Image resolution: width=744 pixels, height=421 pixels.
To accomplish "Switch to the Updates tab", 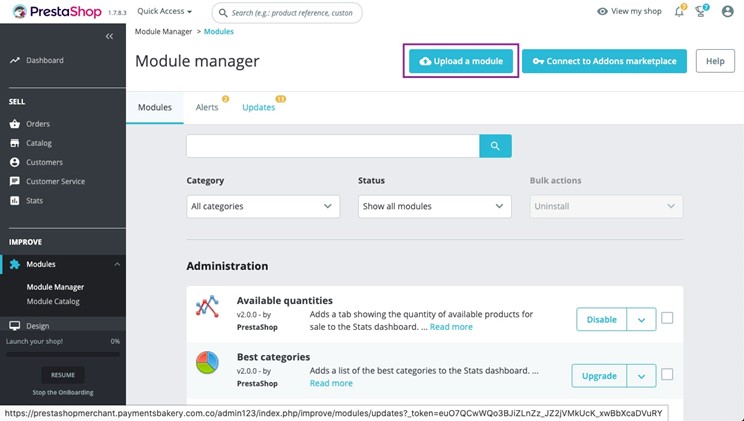I will [x=259, y=107].
